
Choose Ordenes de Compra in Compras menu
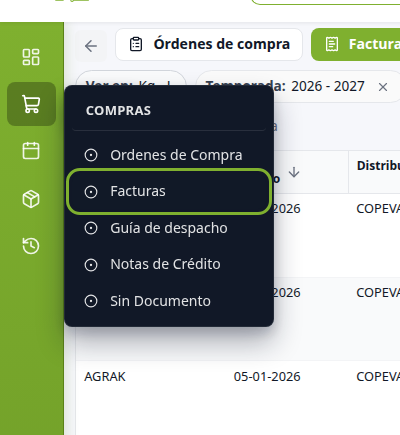tap(169, 155)
